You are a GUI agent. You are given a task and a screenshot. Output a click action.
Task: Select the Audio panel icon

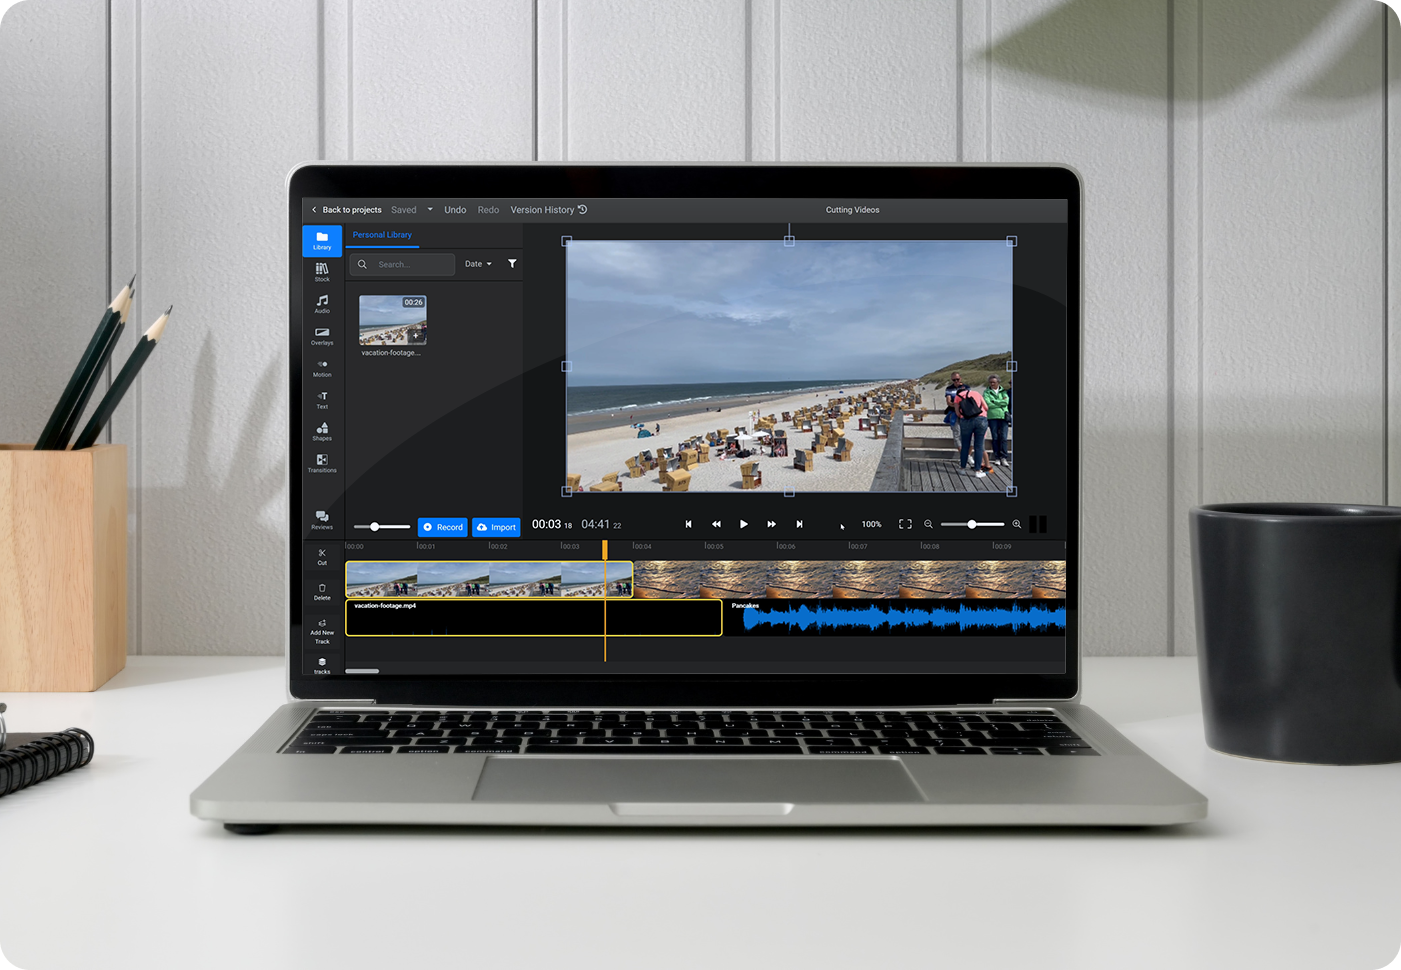[x=322, y=305]
